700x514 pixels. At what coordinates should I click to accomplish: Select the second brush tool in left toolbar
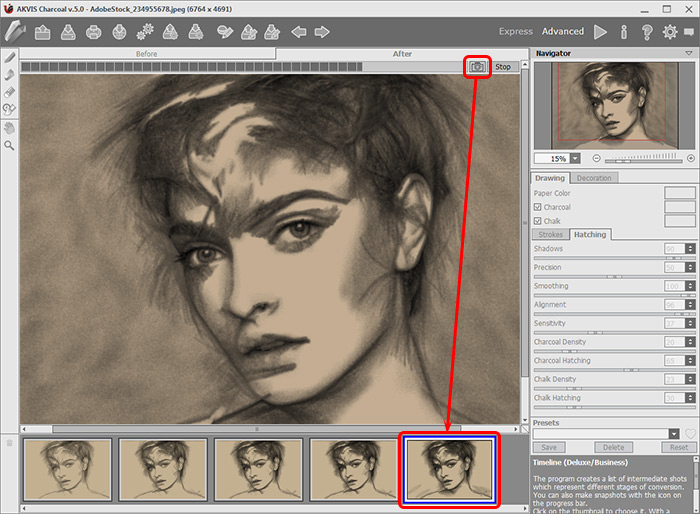pos(9,75)
